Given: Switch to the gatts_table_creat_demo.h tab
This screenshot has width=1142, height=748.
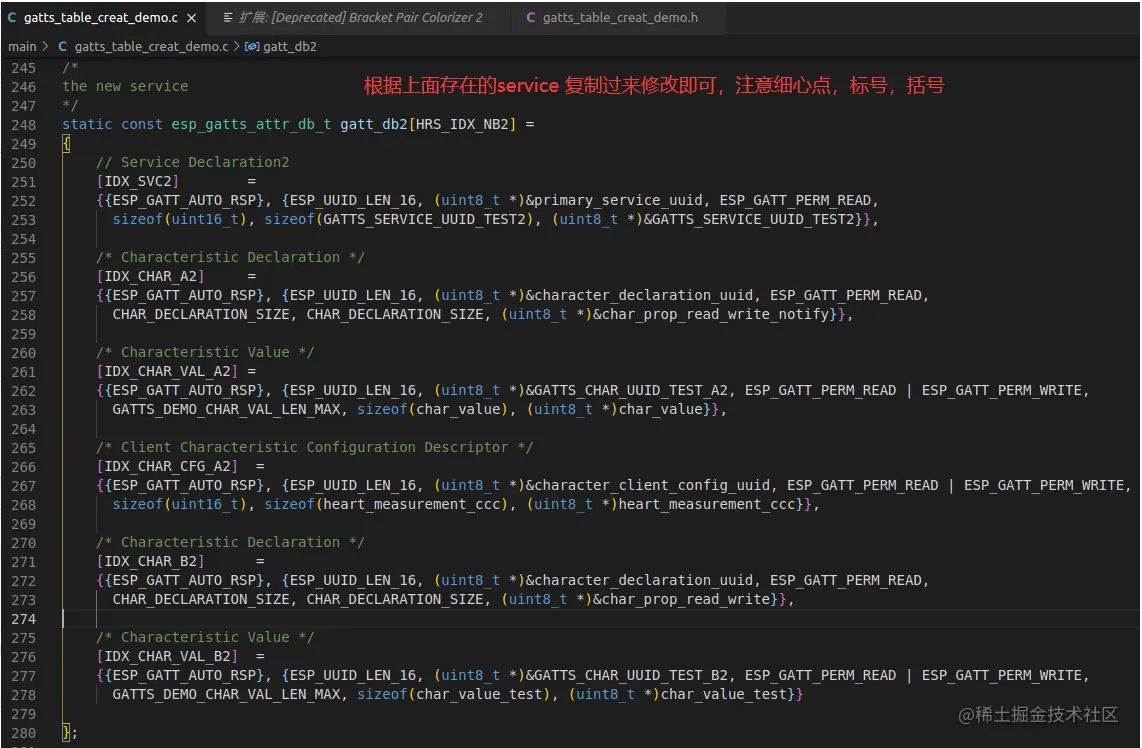Looking at the screenshot, I should 620,17.
